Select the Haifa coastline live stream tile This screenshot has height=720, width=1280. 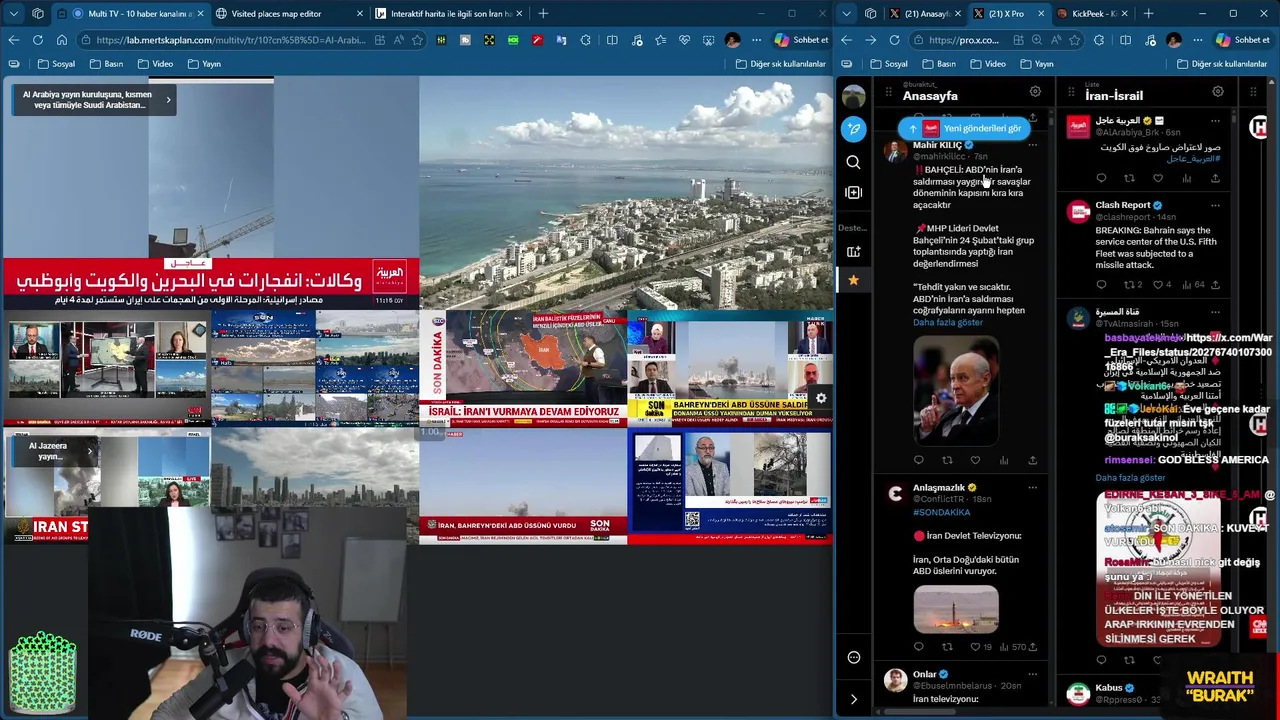click(626, 194)
